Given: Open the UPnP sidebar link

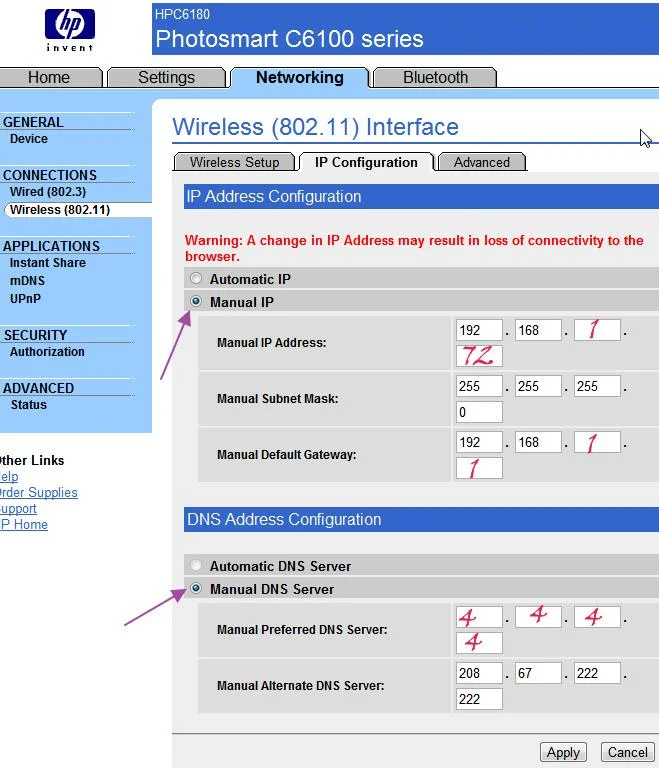Looking at the screenshot, I should (25, 298).
